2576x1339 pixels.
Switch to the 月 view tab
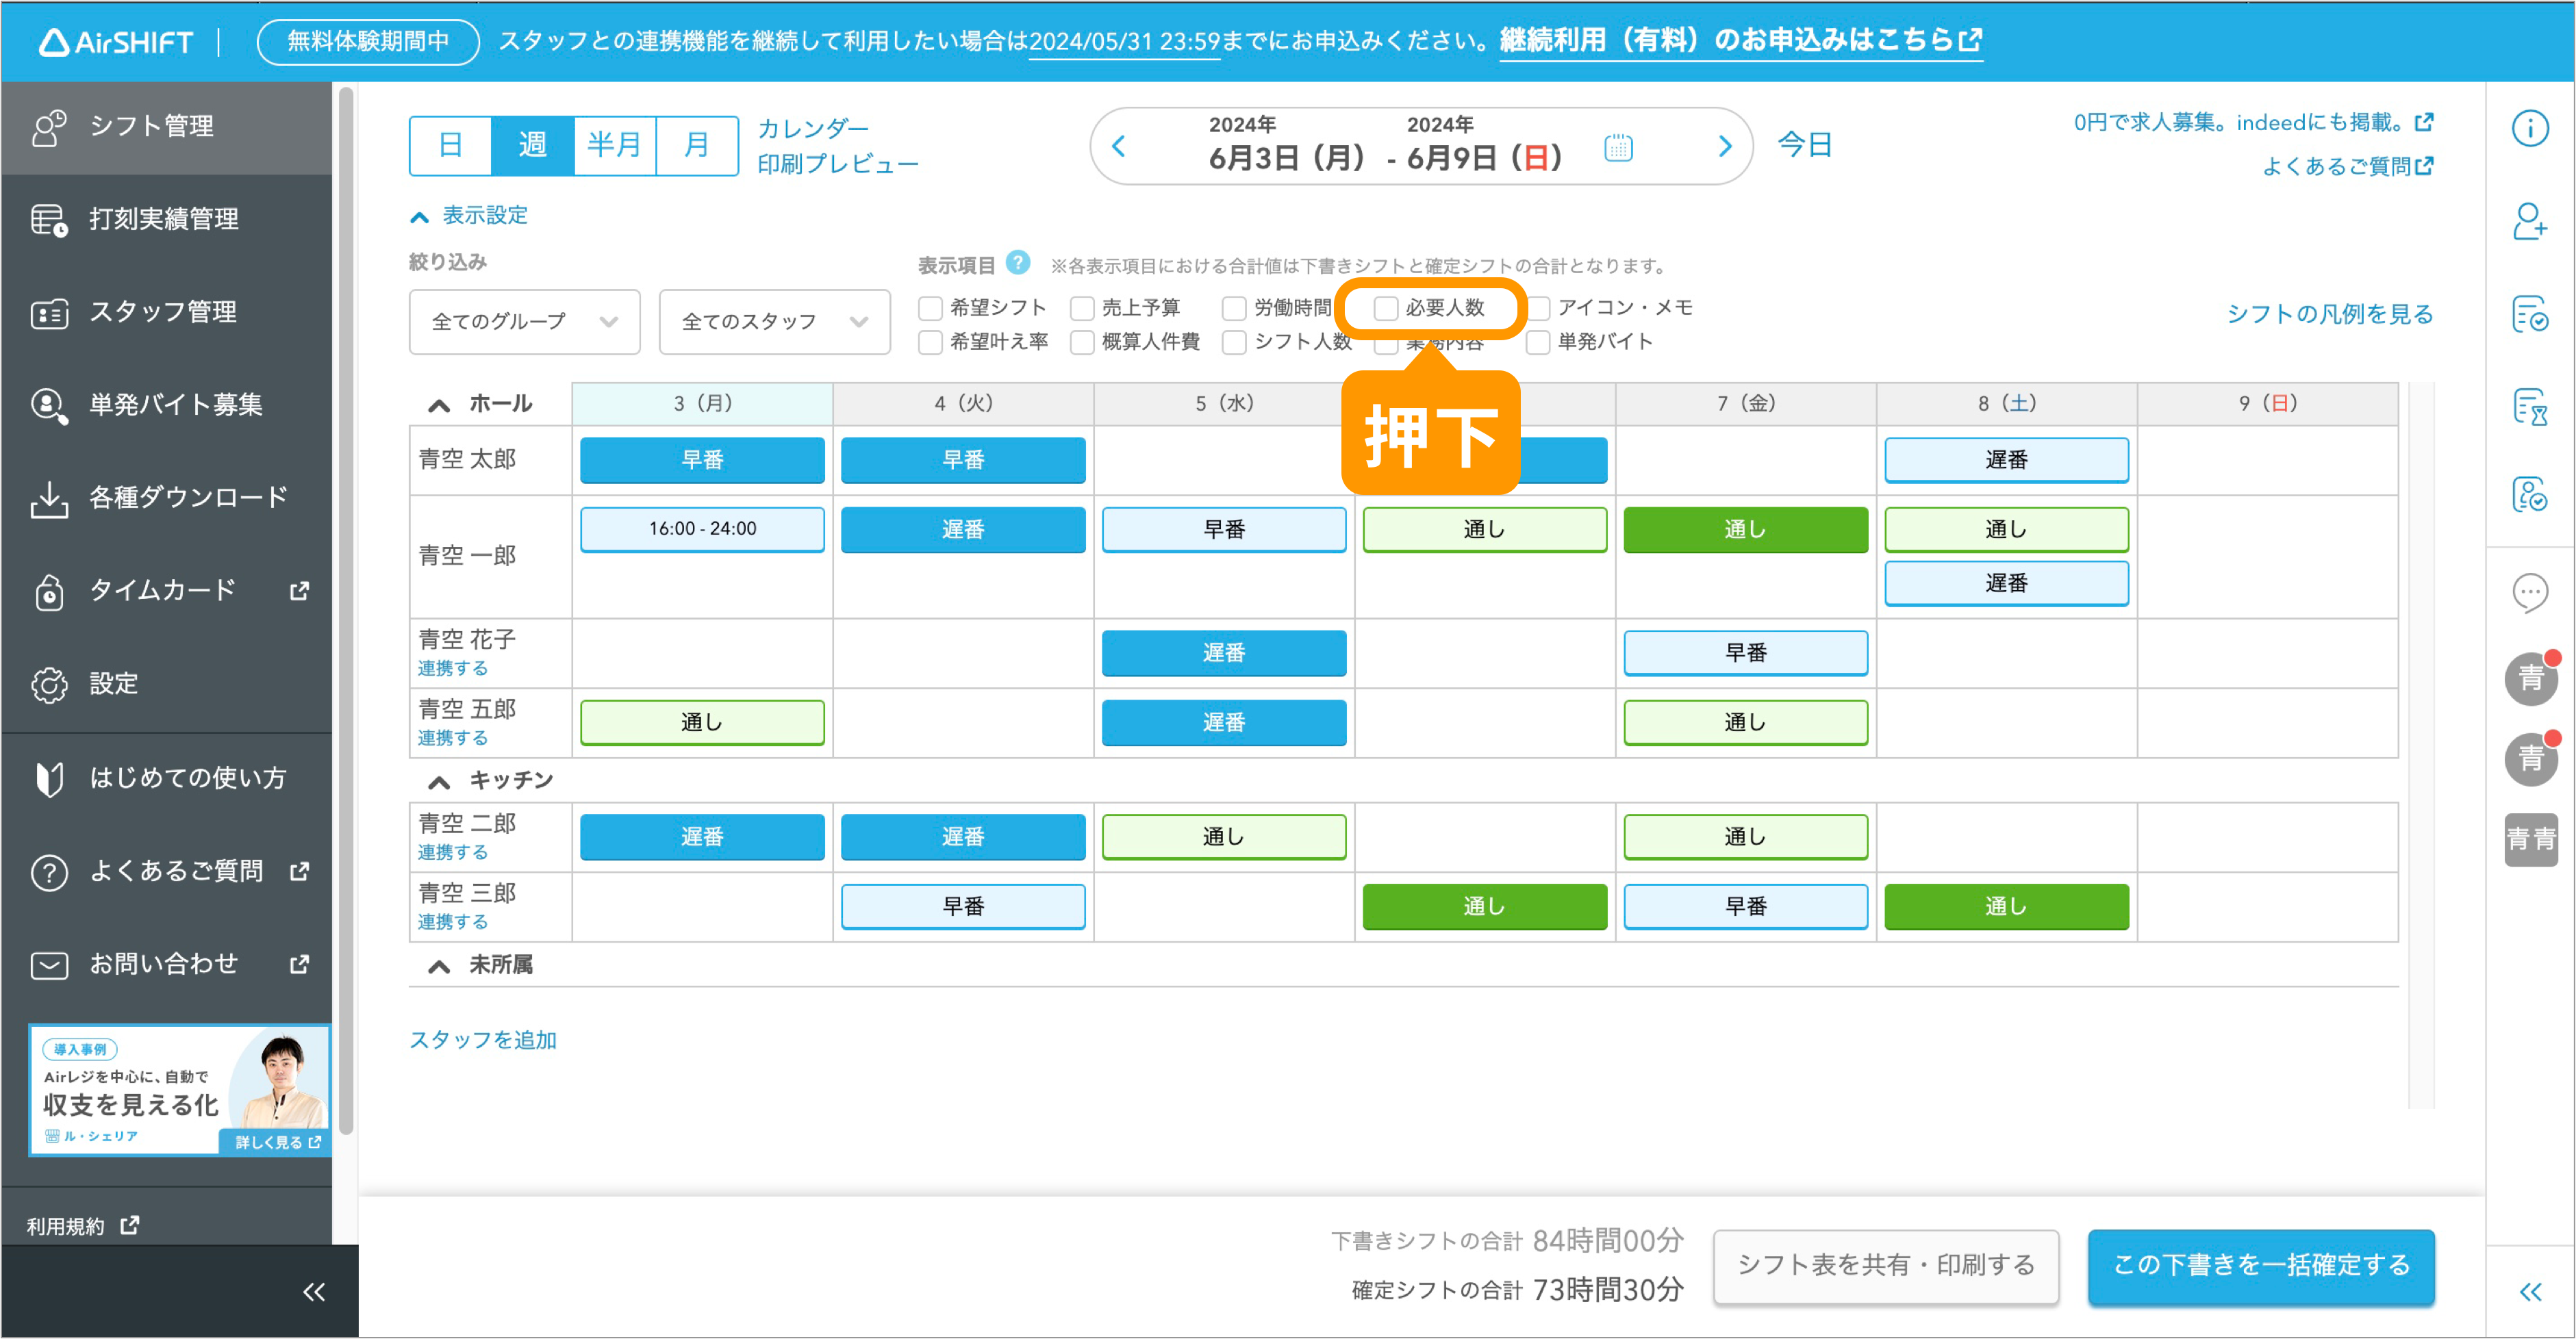(x=697, y=146)
